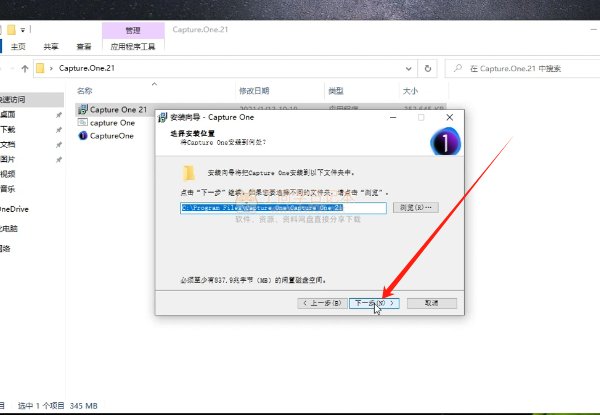The image size is (600, 415).
Task: Select the 'capture One' document file icon
Action: 83,122
